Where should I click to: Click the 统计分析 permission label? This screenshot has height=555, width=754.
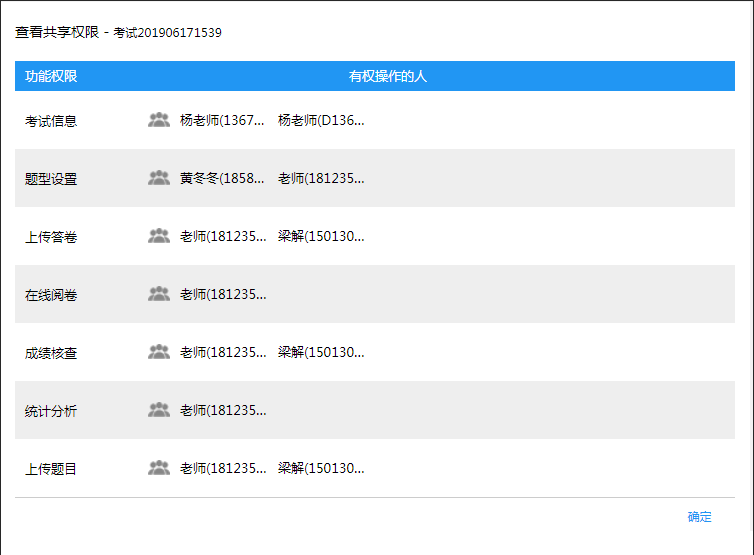pos(51,411)
